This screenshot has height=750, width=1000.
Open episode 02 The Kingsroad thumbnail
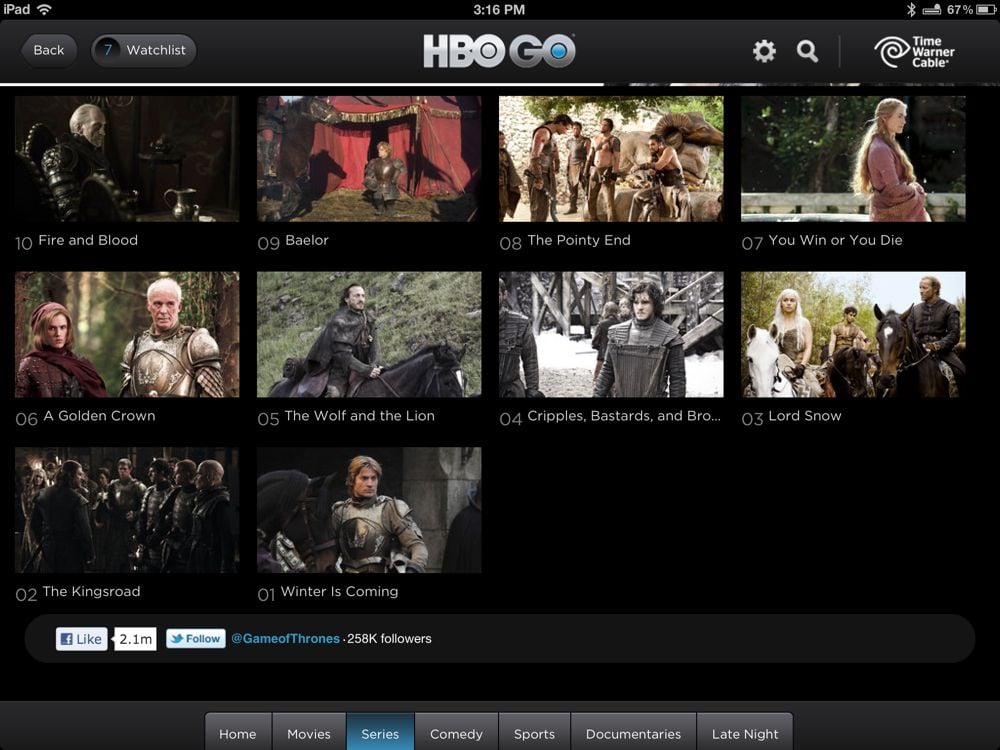pyautogui.click(x=127, y=510)
